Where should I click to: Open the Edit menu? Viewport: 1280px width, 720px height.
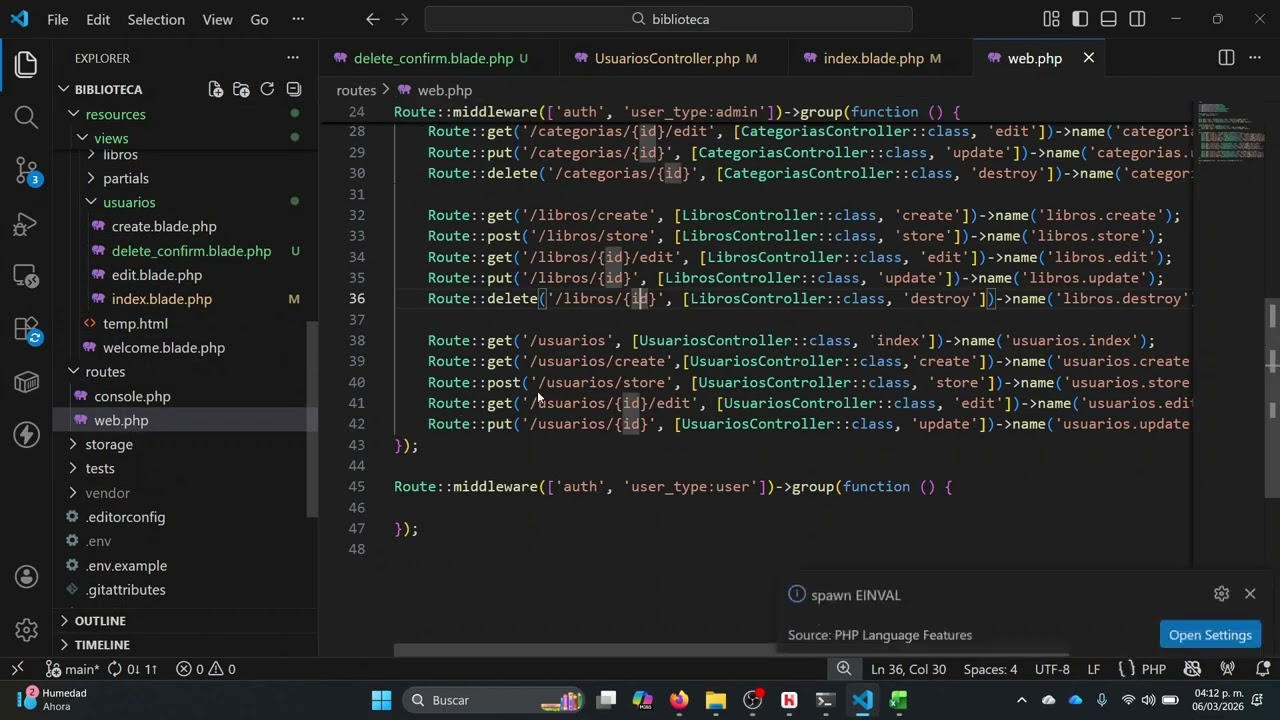(x=98, y=19)
